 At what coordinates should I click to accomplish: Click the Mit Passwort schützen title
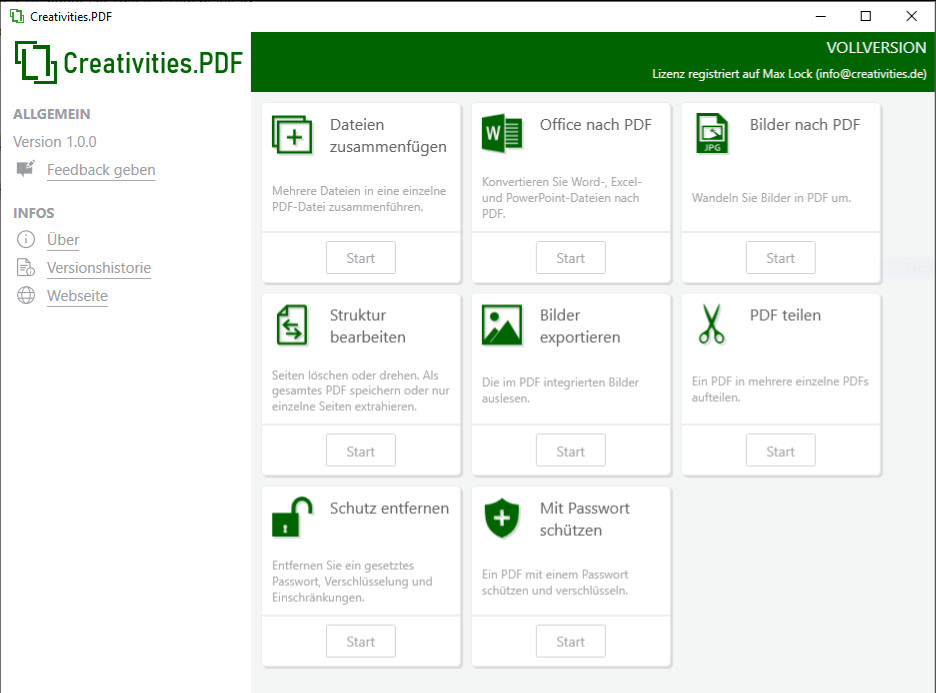pyautogui.click(x=584, y=519)
